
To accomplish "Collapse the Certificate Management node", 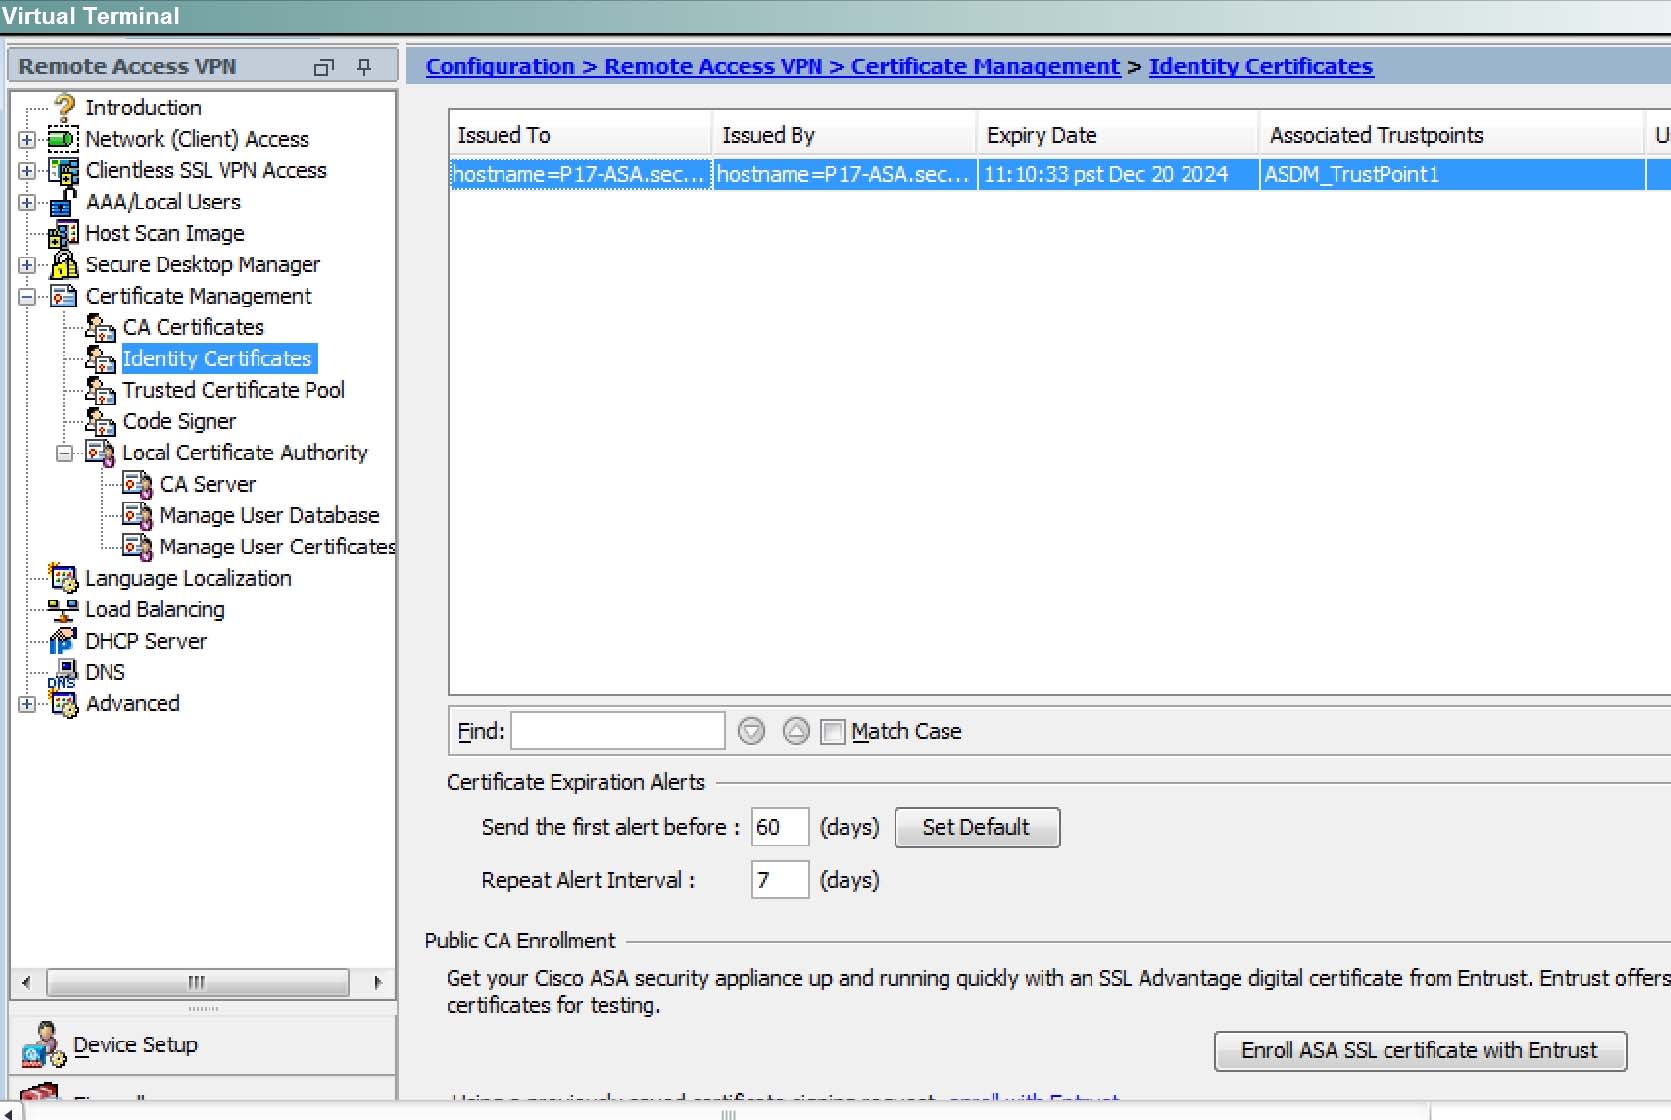I will click(x=27, y=296).
